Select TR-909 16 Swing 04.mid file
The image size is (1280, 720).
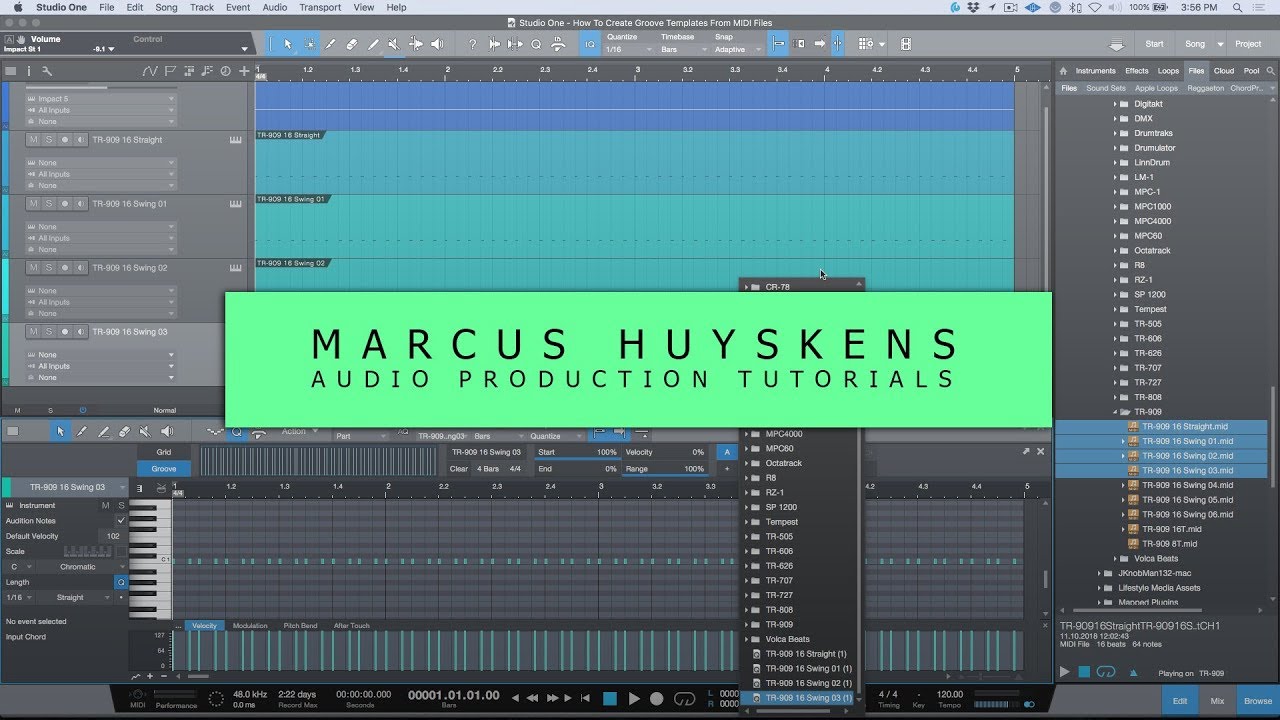click(x=1187, y=485)
